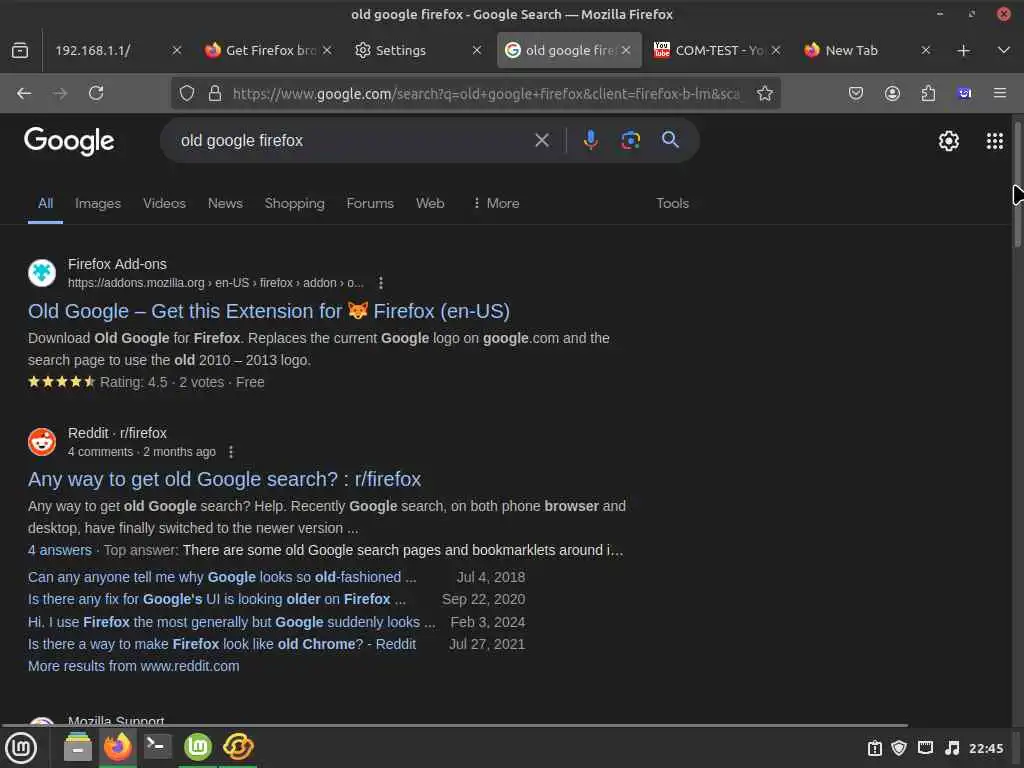This screenshot has height=768, width=1024.
Task: Open make Firefox look like old Chrome link
Action: tap(221, 644)
